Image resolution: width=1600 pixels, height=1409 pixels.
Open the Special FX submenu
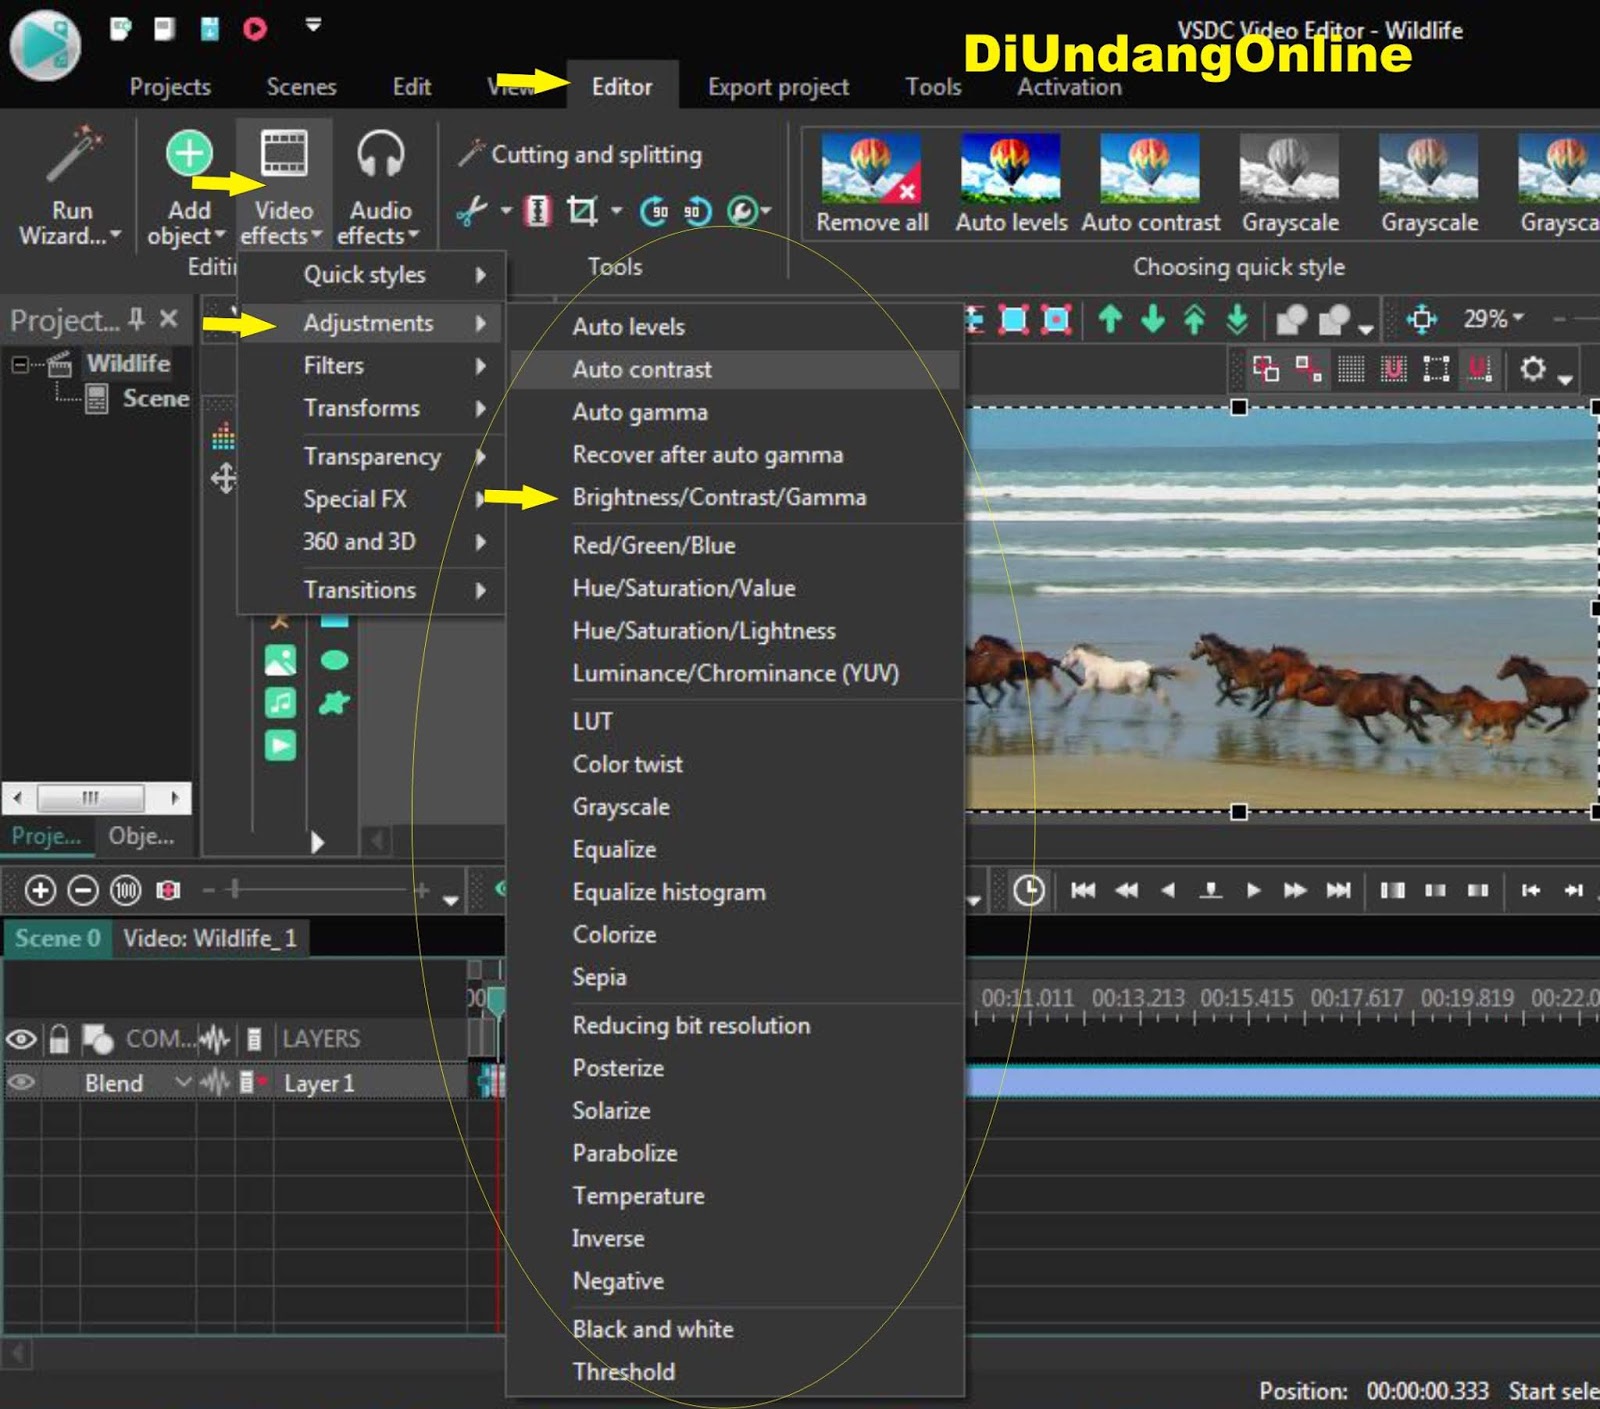[x=355, y=499]
